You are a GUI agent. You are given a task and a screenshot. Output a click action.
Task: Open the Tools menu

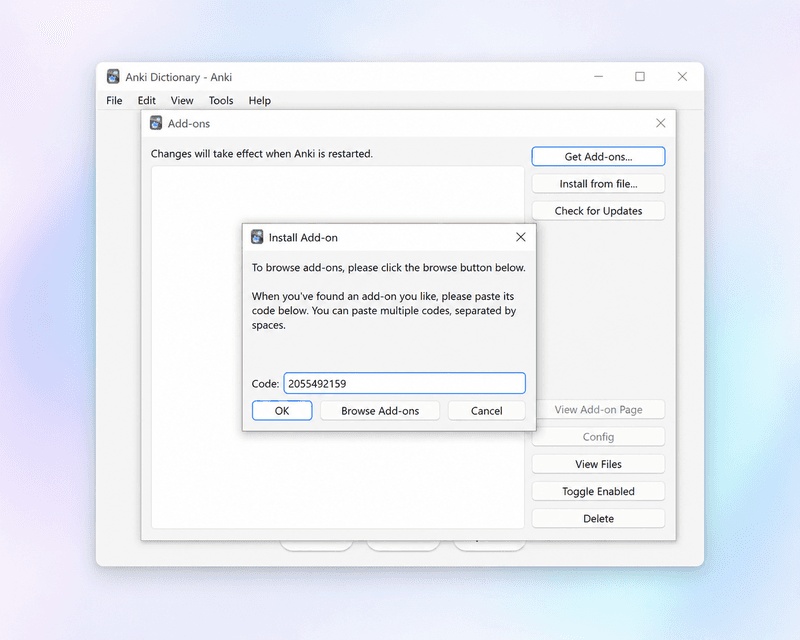221,101
